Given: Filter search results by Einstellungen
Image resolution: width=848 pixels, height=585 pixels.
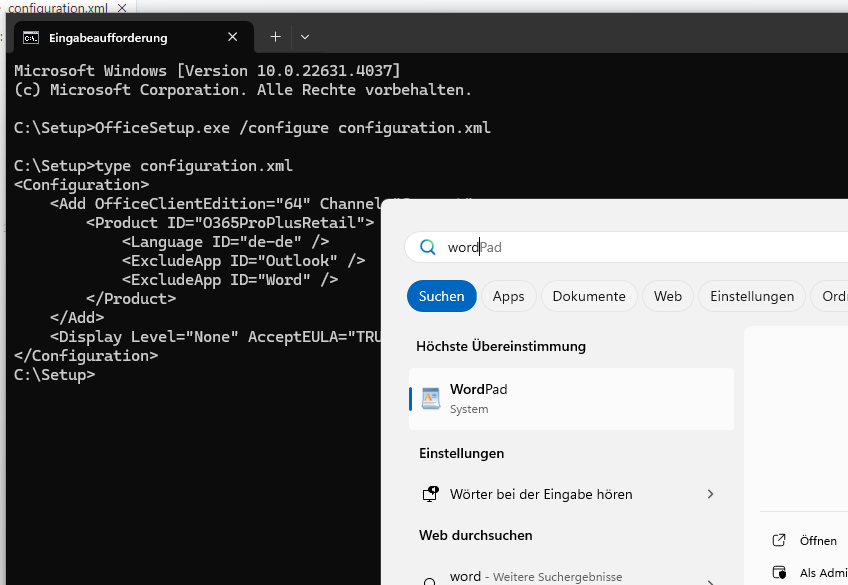Looking at the screenshot, I should click(x=752, y=296).
